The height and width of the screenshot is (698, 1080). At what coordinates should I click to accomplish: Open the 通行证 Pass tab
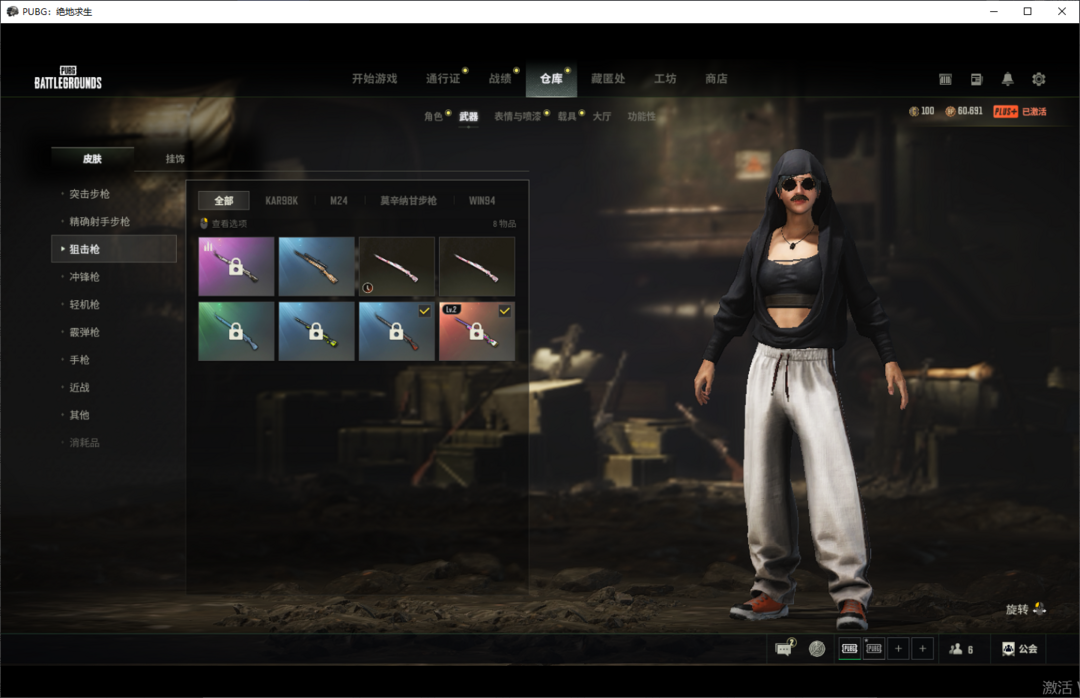443,79
